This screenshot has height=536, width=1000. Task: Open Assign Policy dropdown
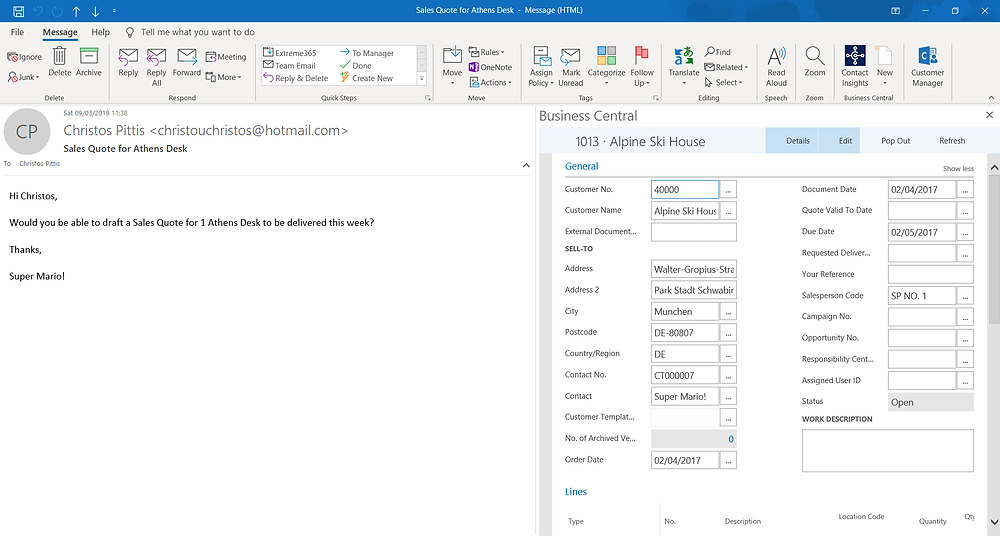click(541, 67)
